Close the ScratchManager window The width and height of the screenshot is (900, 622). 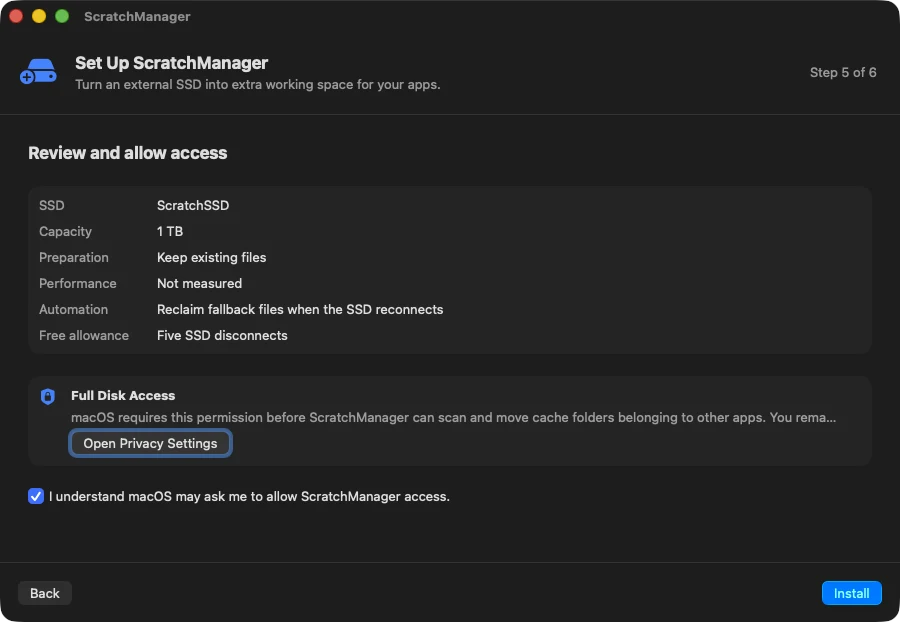click(16, 16)
